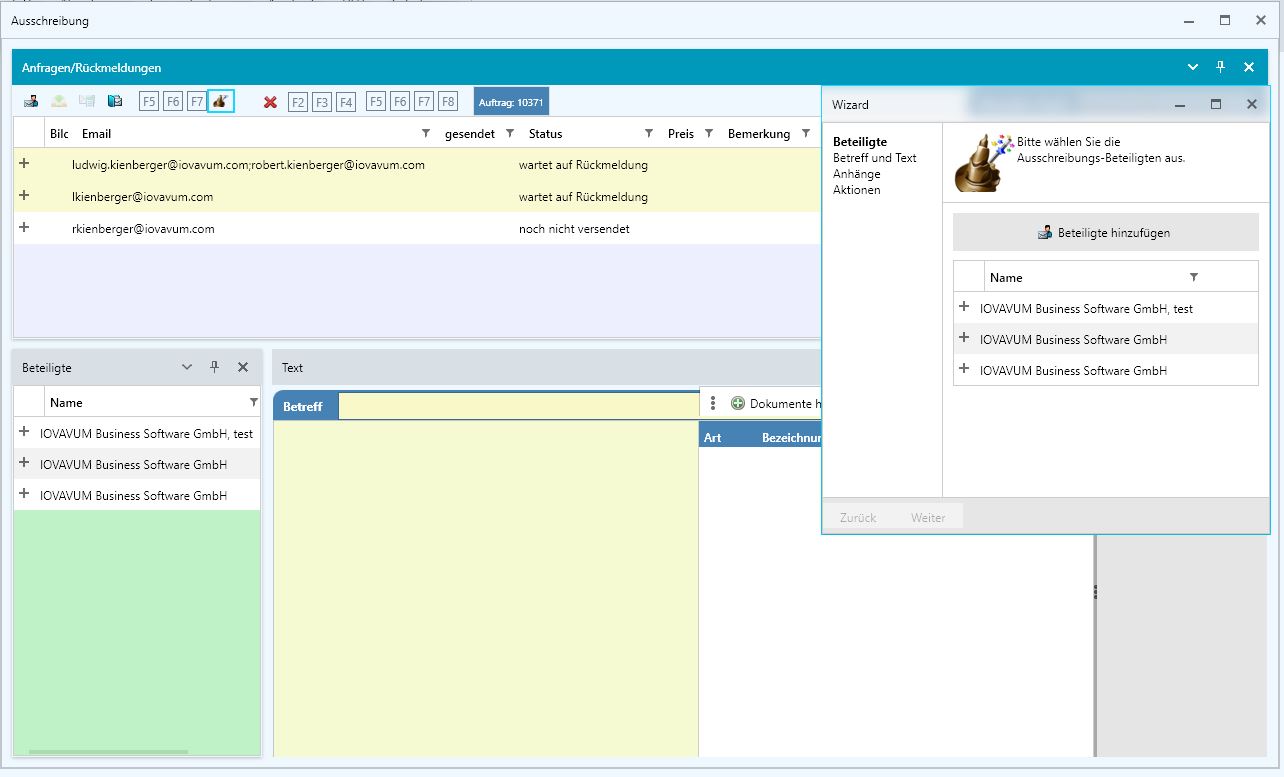1284x777 pixels.
Task: Click the Zurück button
Action: 858,517
